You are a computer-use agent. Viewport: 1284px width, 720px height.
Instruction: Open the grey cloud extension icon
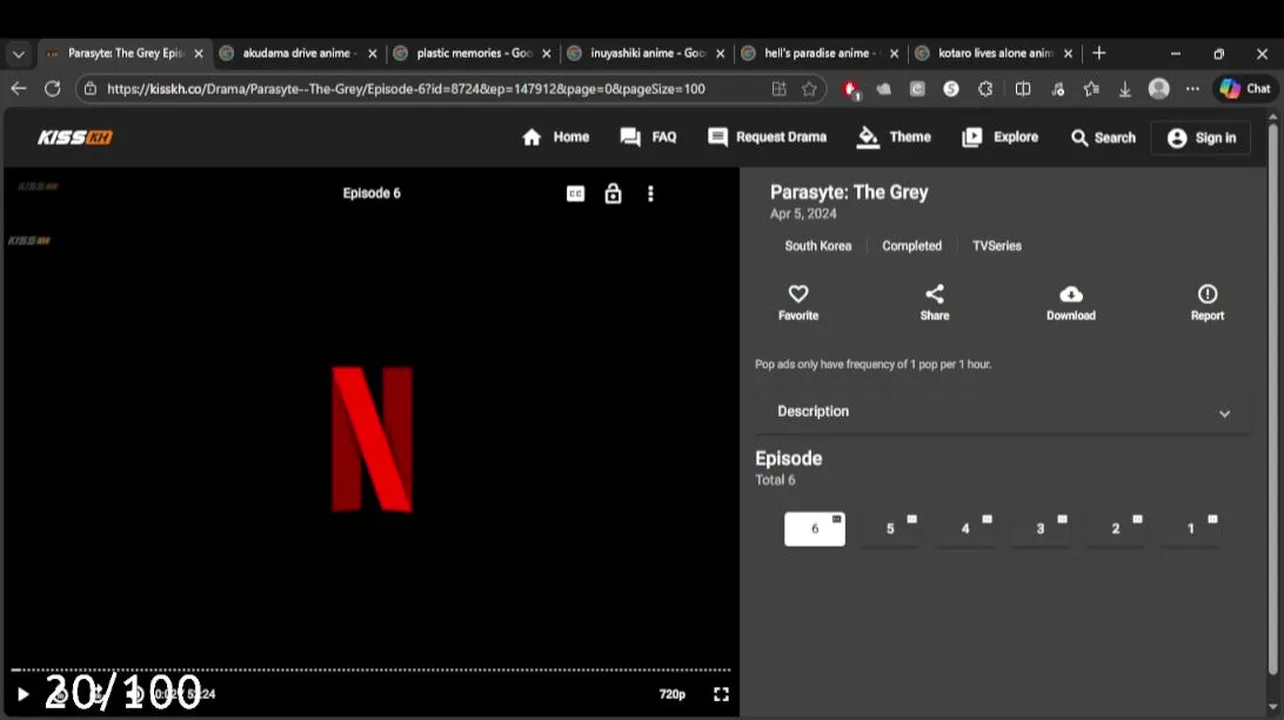[884, 89]
